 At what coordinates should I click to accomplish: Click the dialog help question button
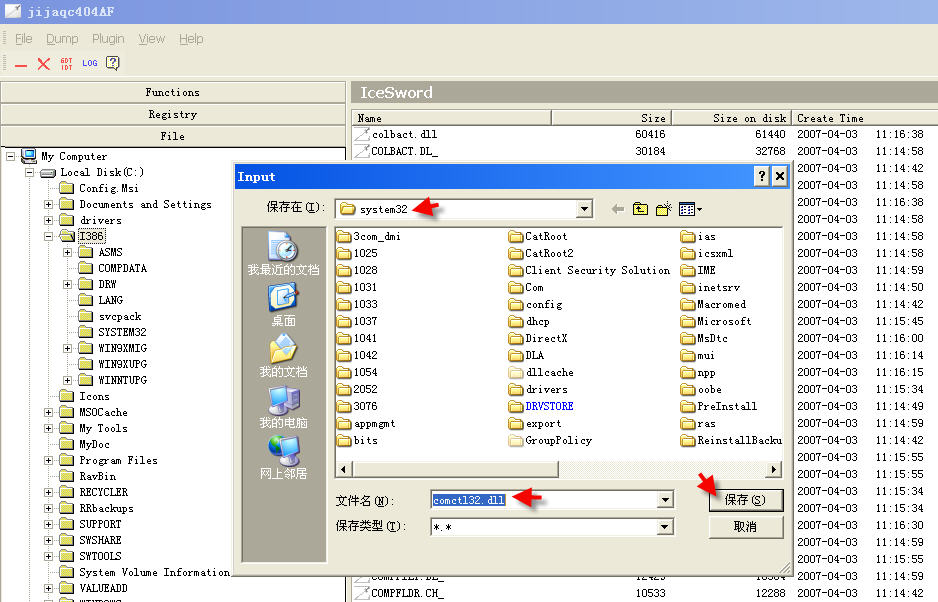coord(761,176)
